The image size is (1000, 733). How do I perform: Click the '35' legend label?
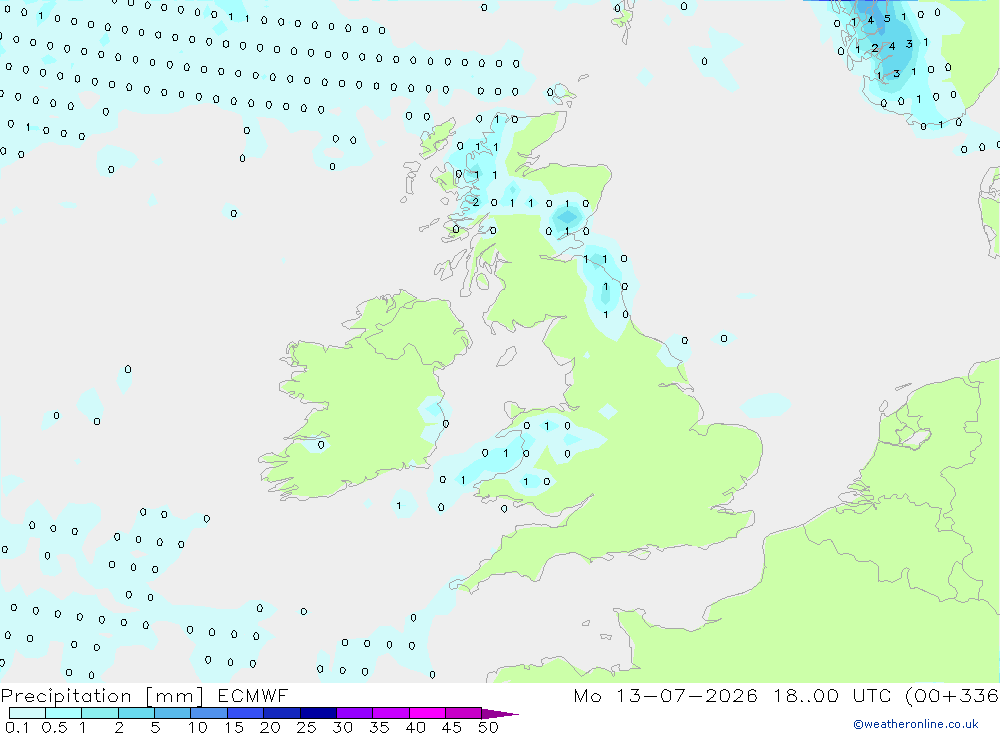pos(379,727)
